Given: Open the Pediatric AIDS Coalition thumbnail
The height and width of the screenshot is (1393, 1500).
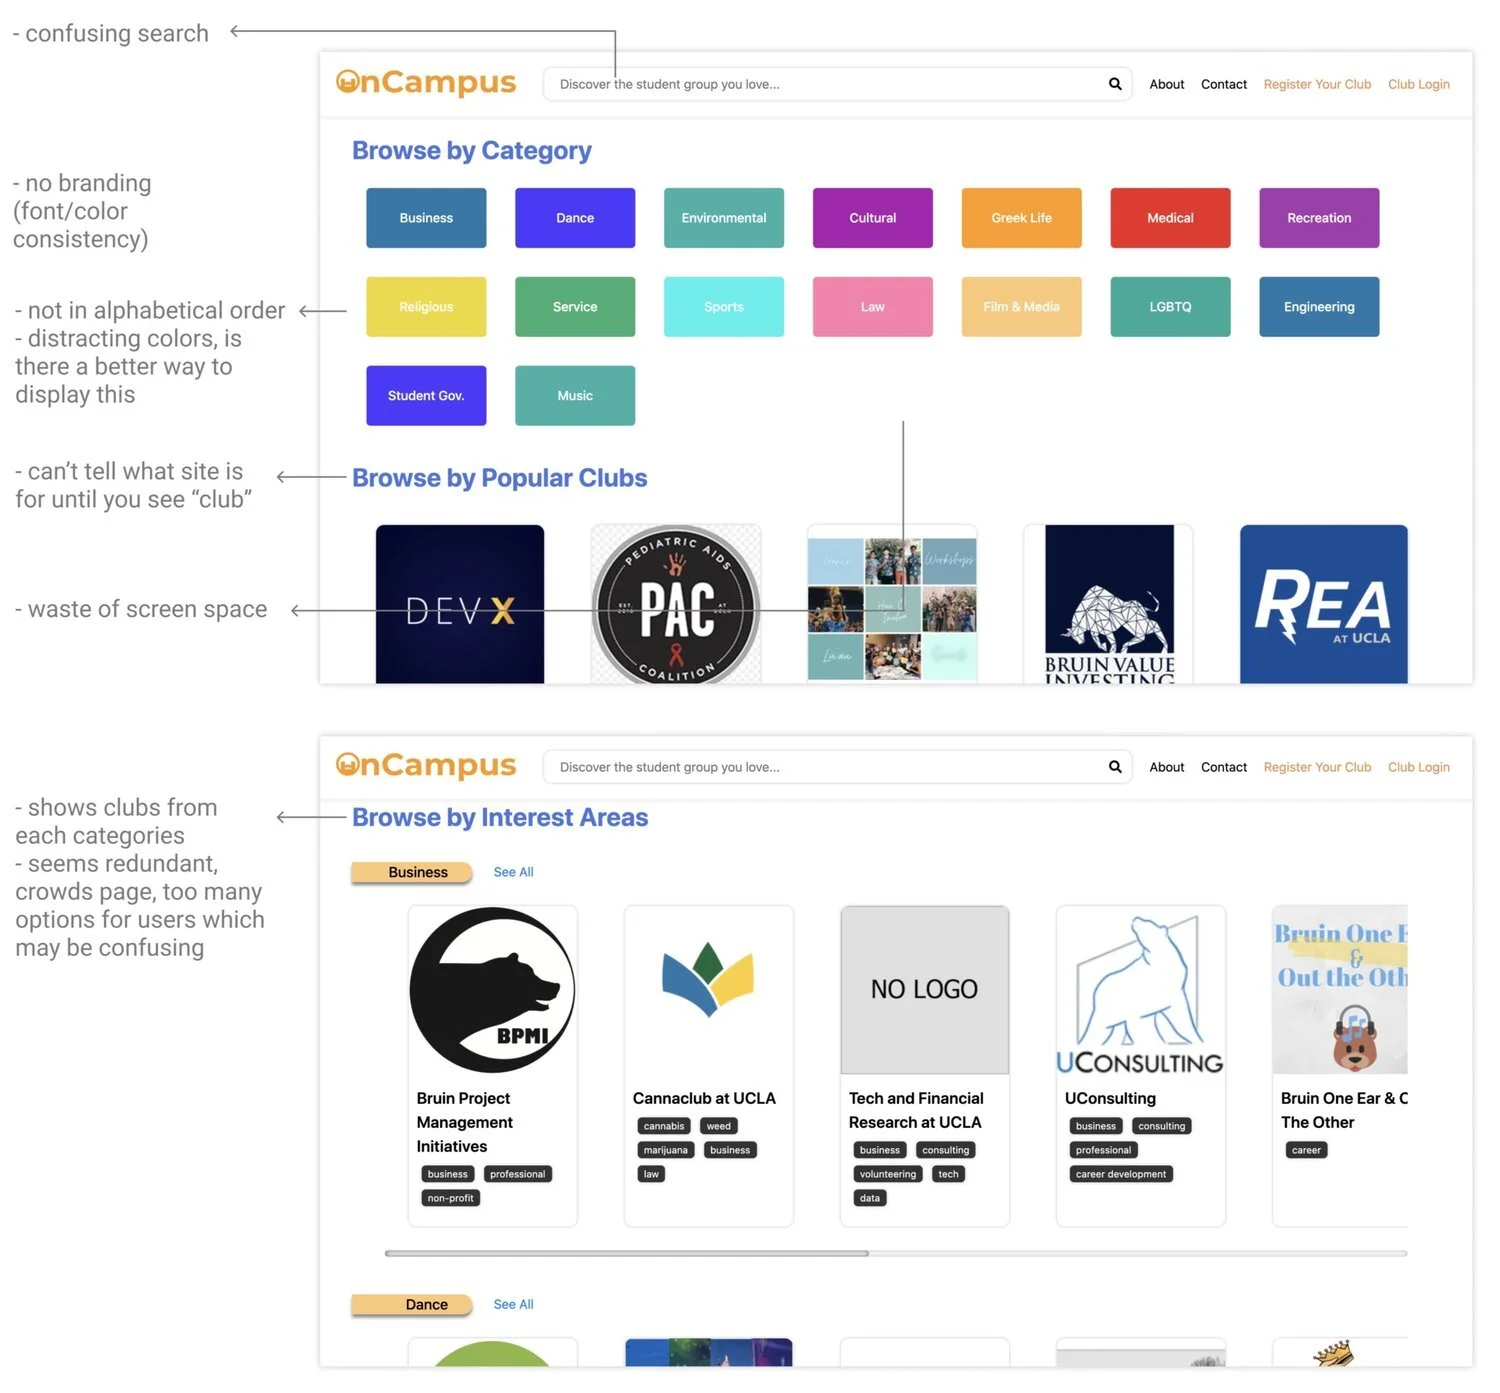Looking at the screenshot, I should coord(676,604).
